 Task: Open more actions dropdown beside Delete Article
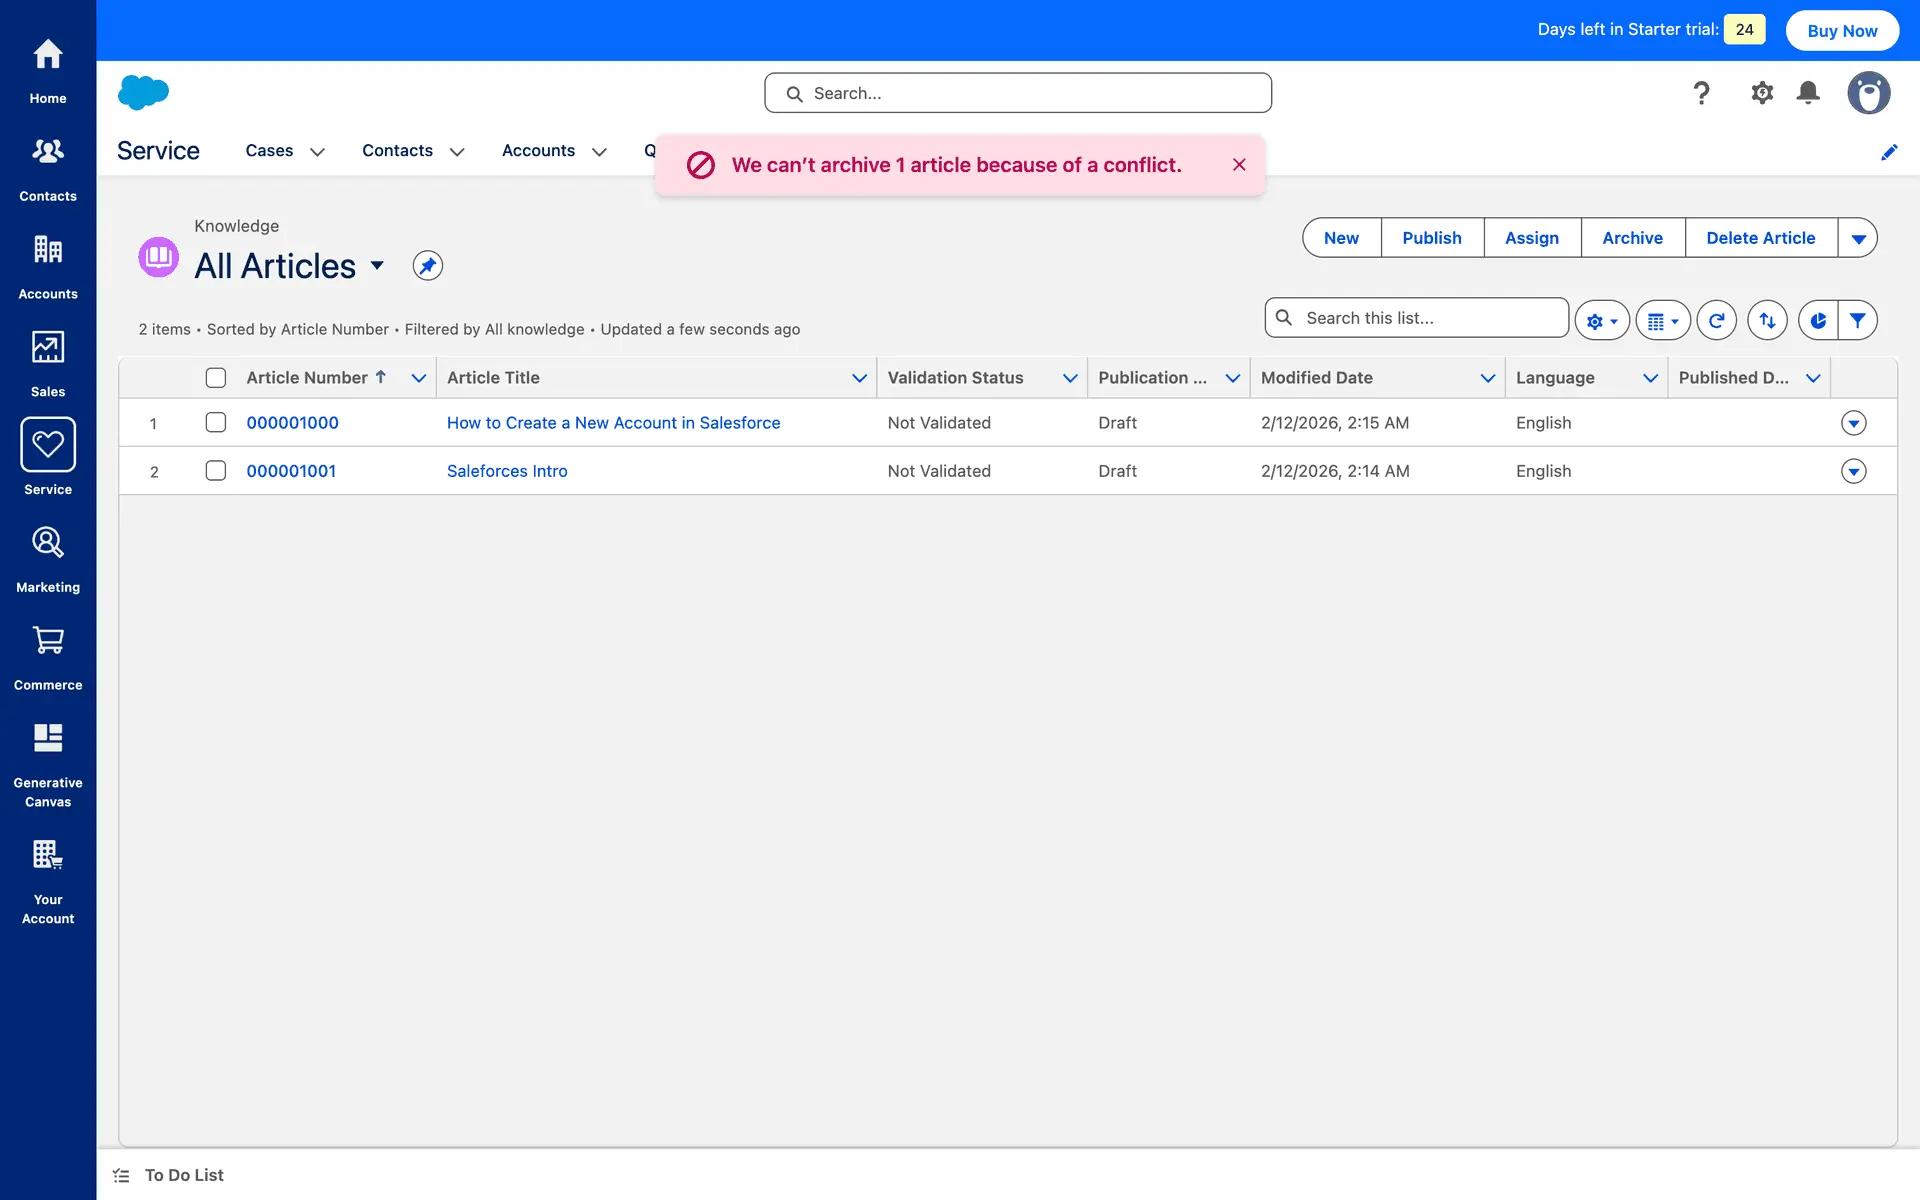click(1857, 238)
